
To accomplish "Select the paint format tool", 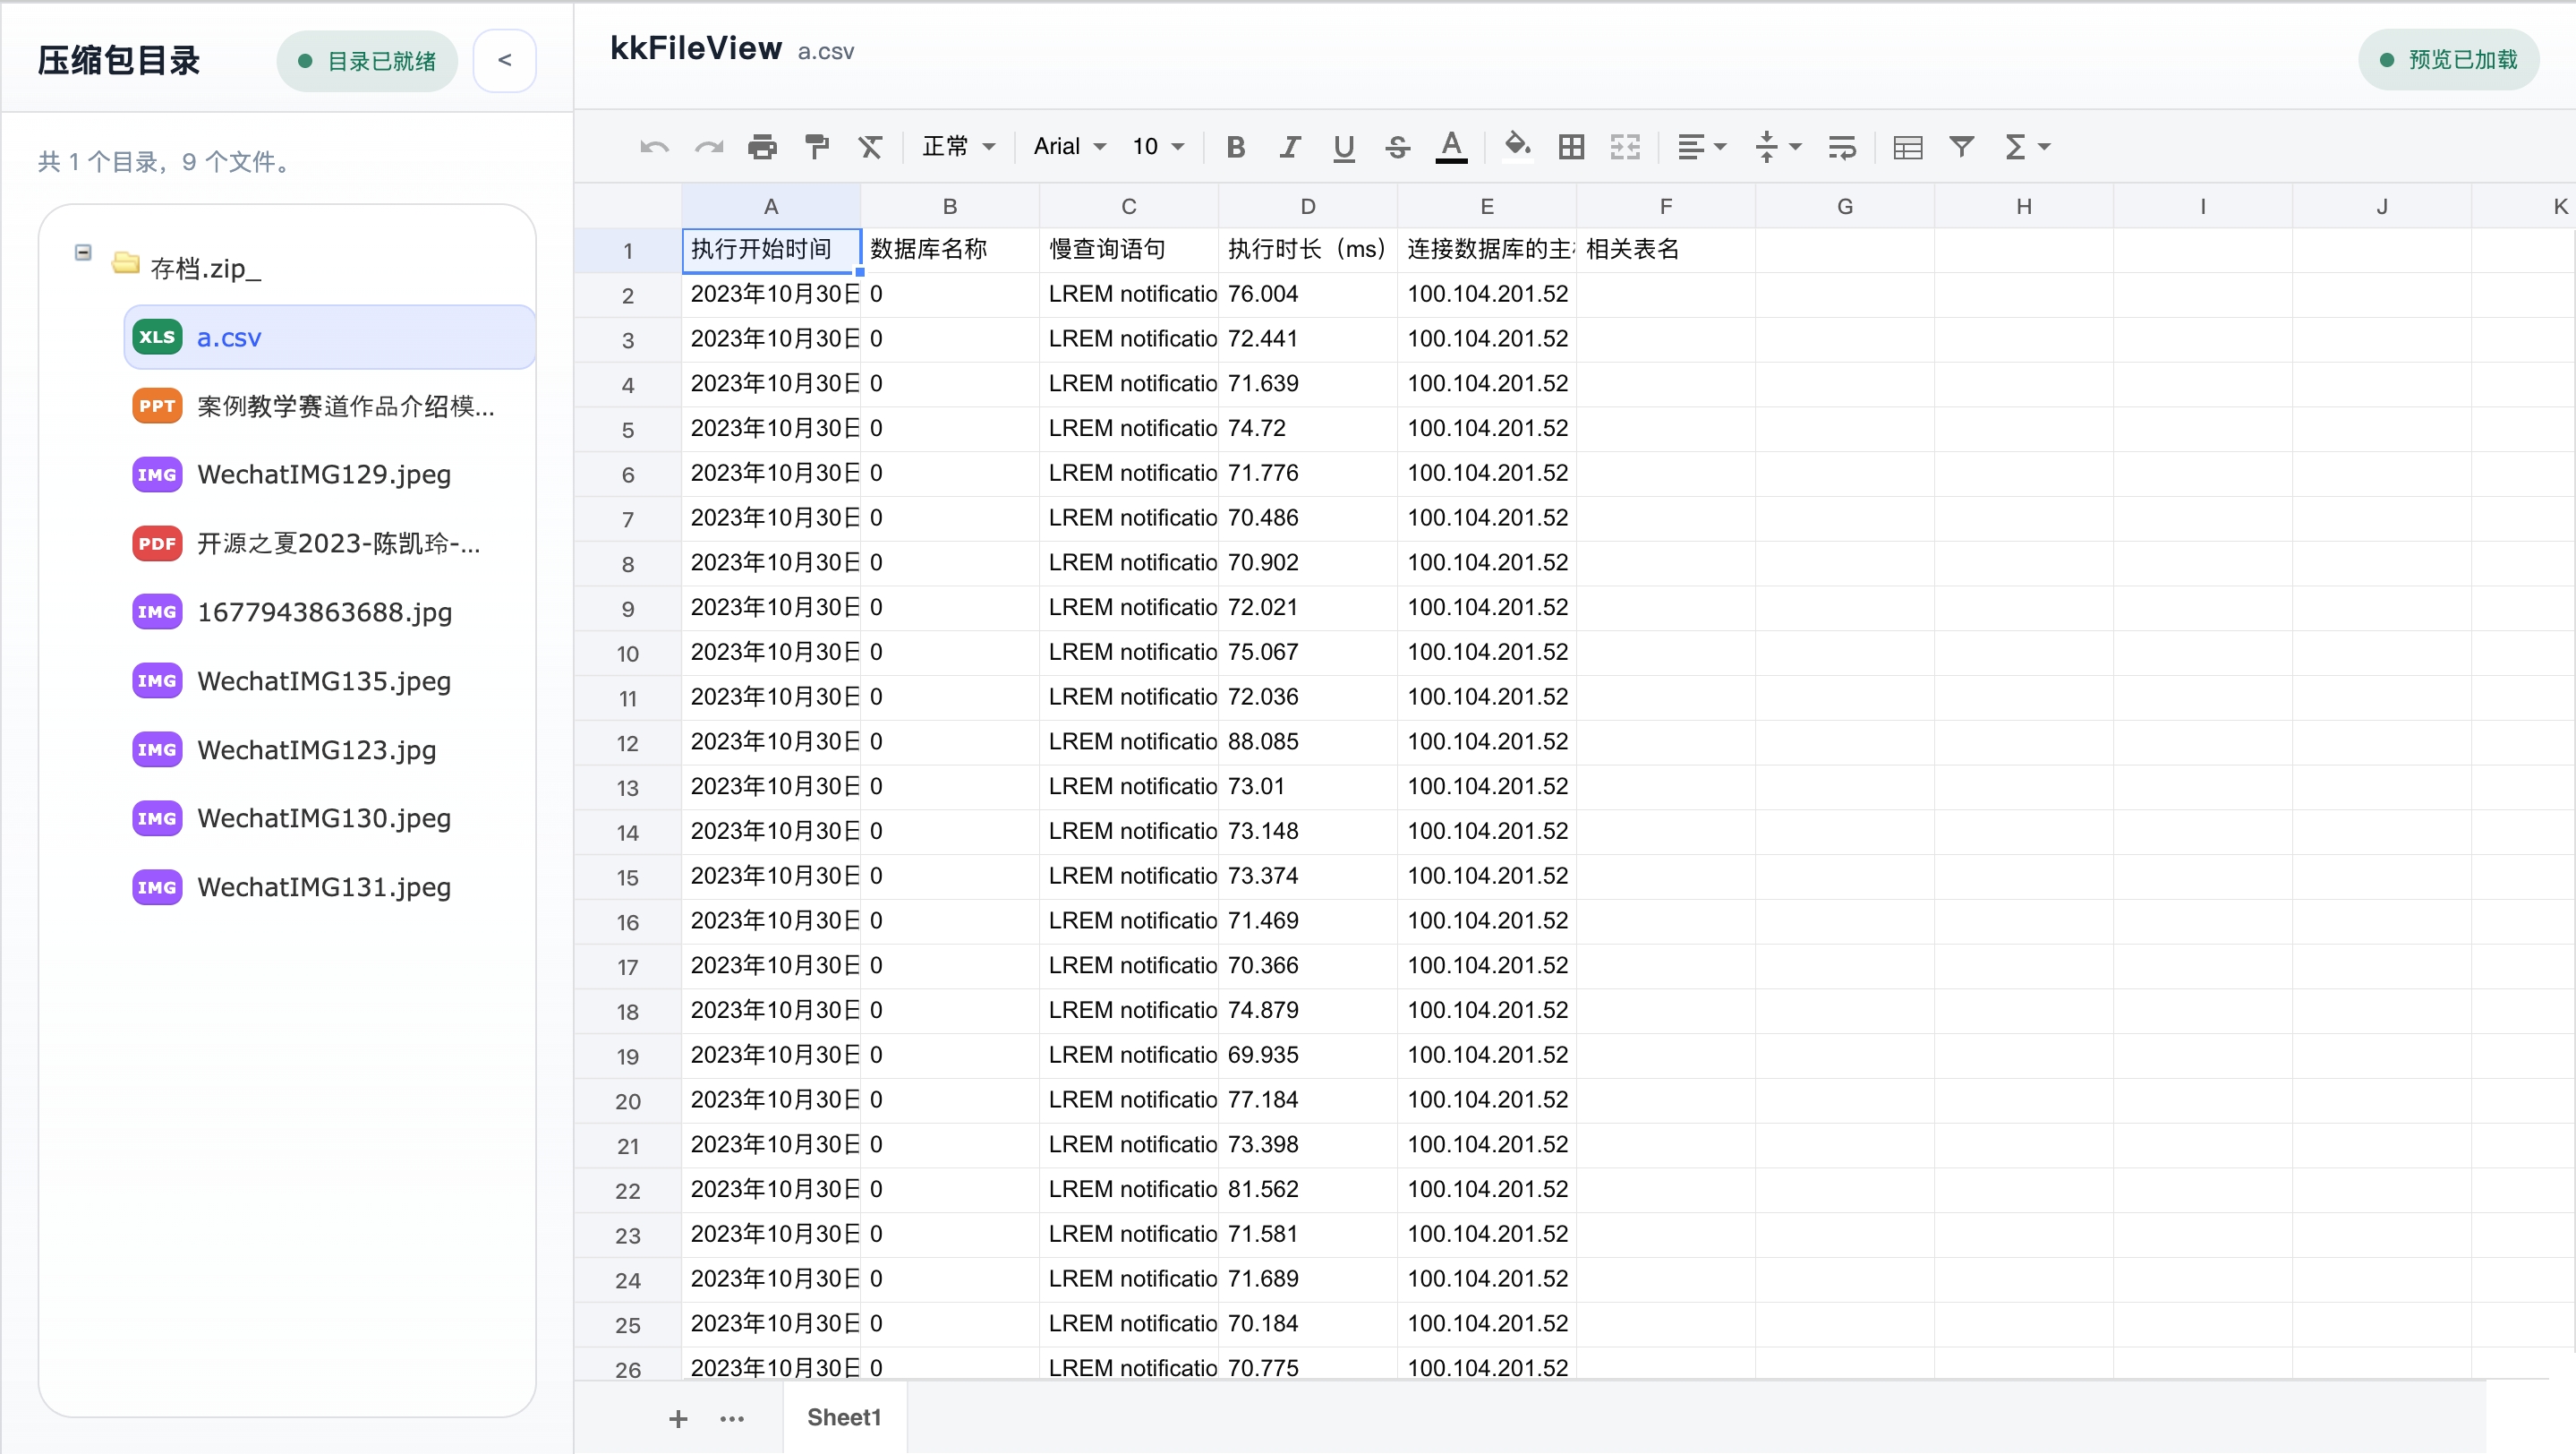I will (x=816, y=147).
